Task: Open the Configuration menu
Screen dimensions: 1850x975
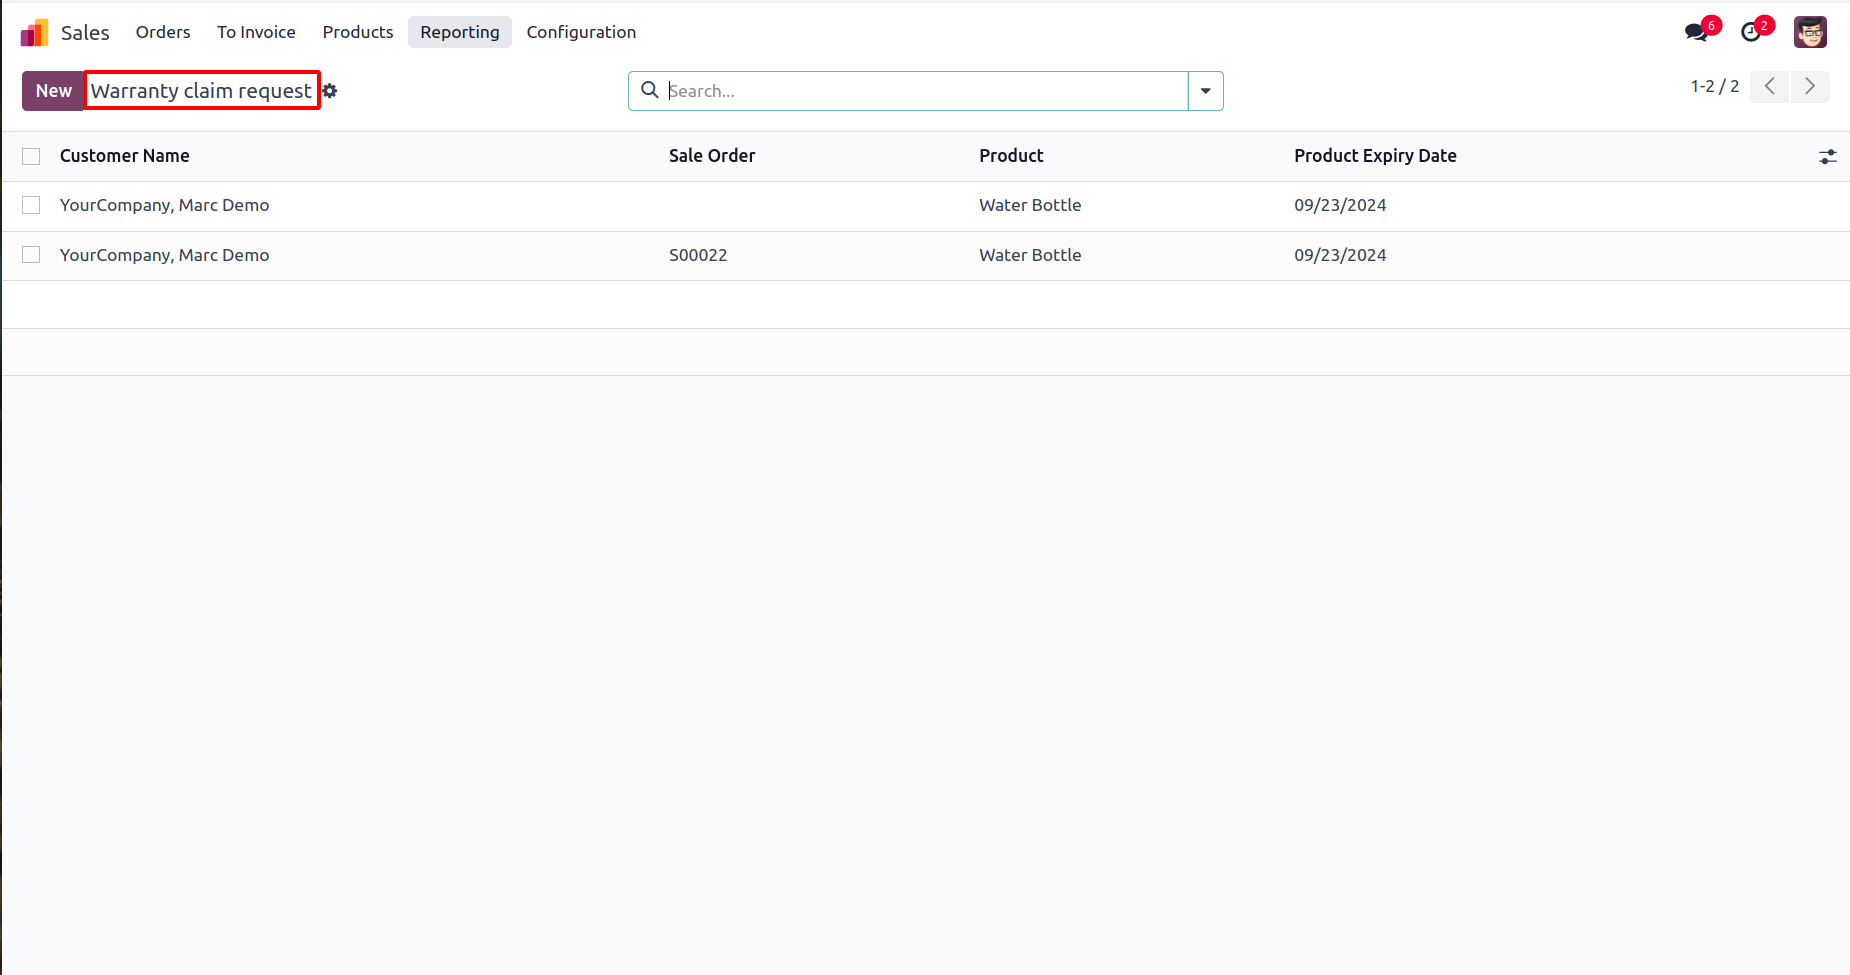Action: tap(581, 32)
